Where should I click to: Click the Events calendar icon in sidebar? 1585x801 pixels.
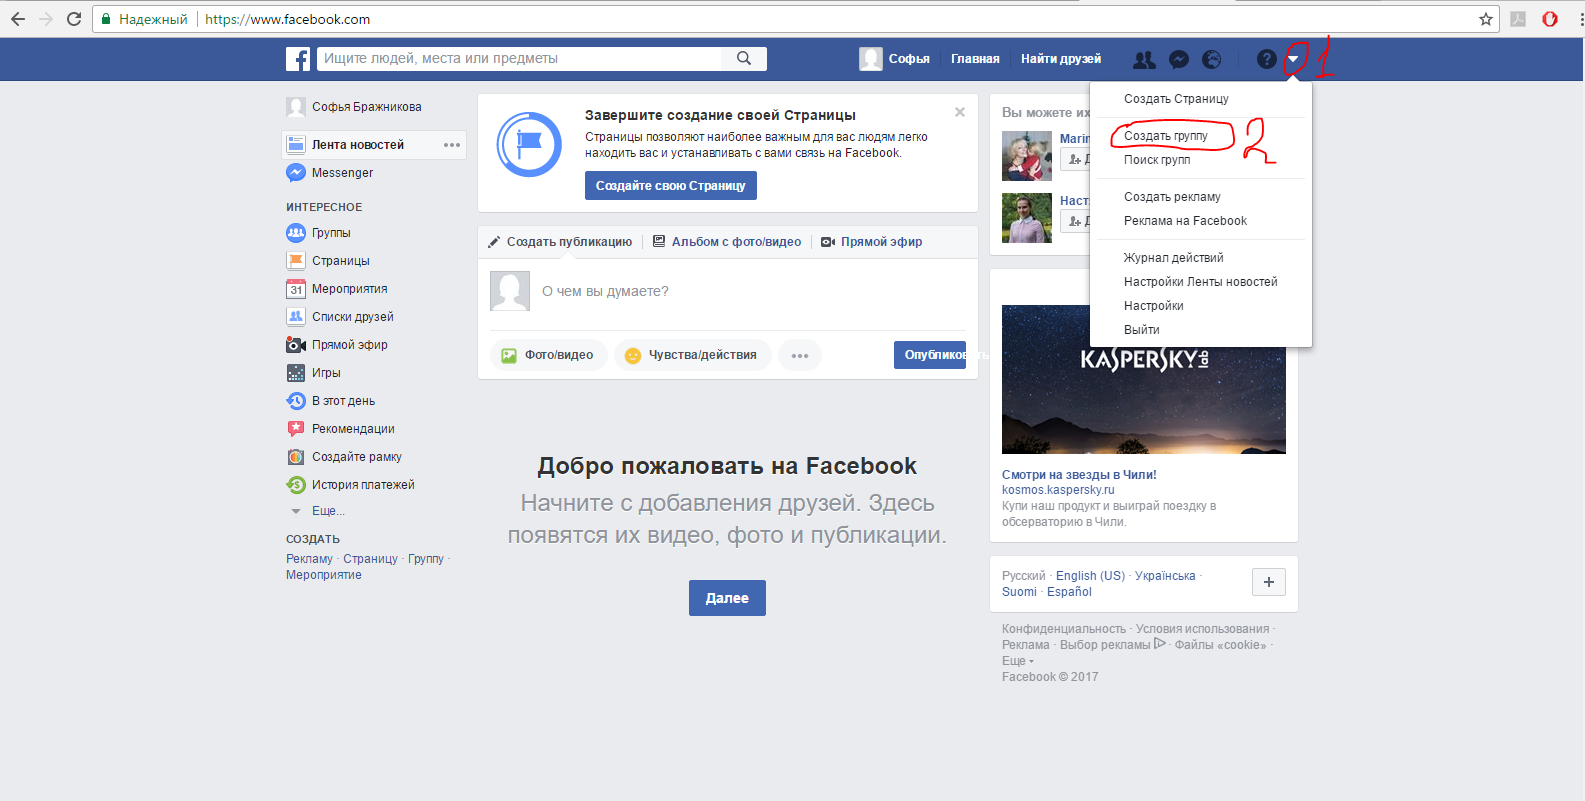pos(296,289)
